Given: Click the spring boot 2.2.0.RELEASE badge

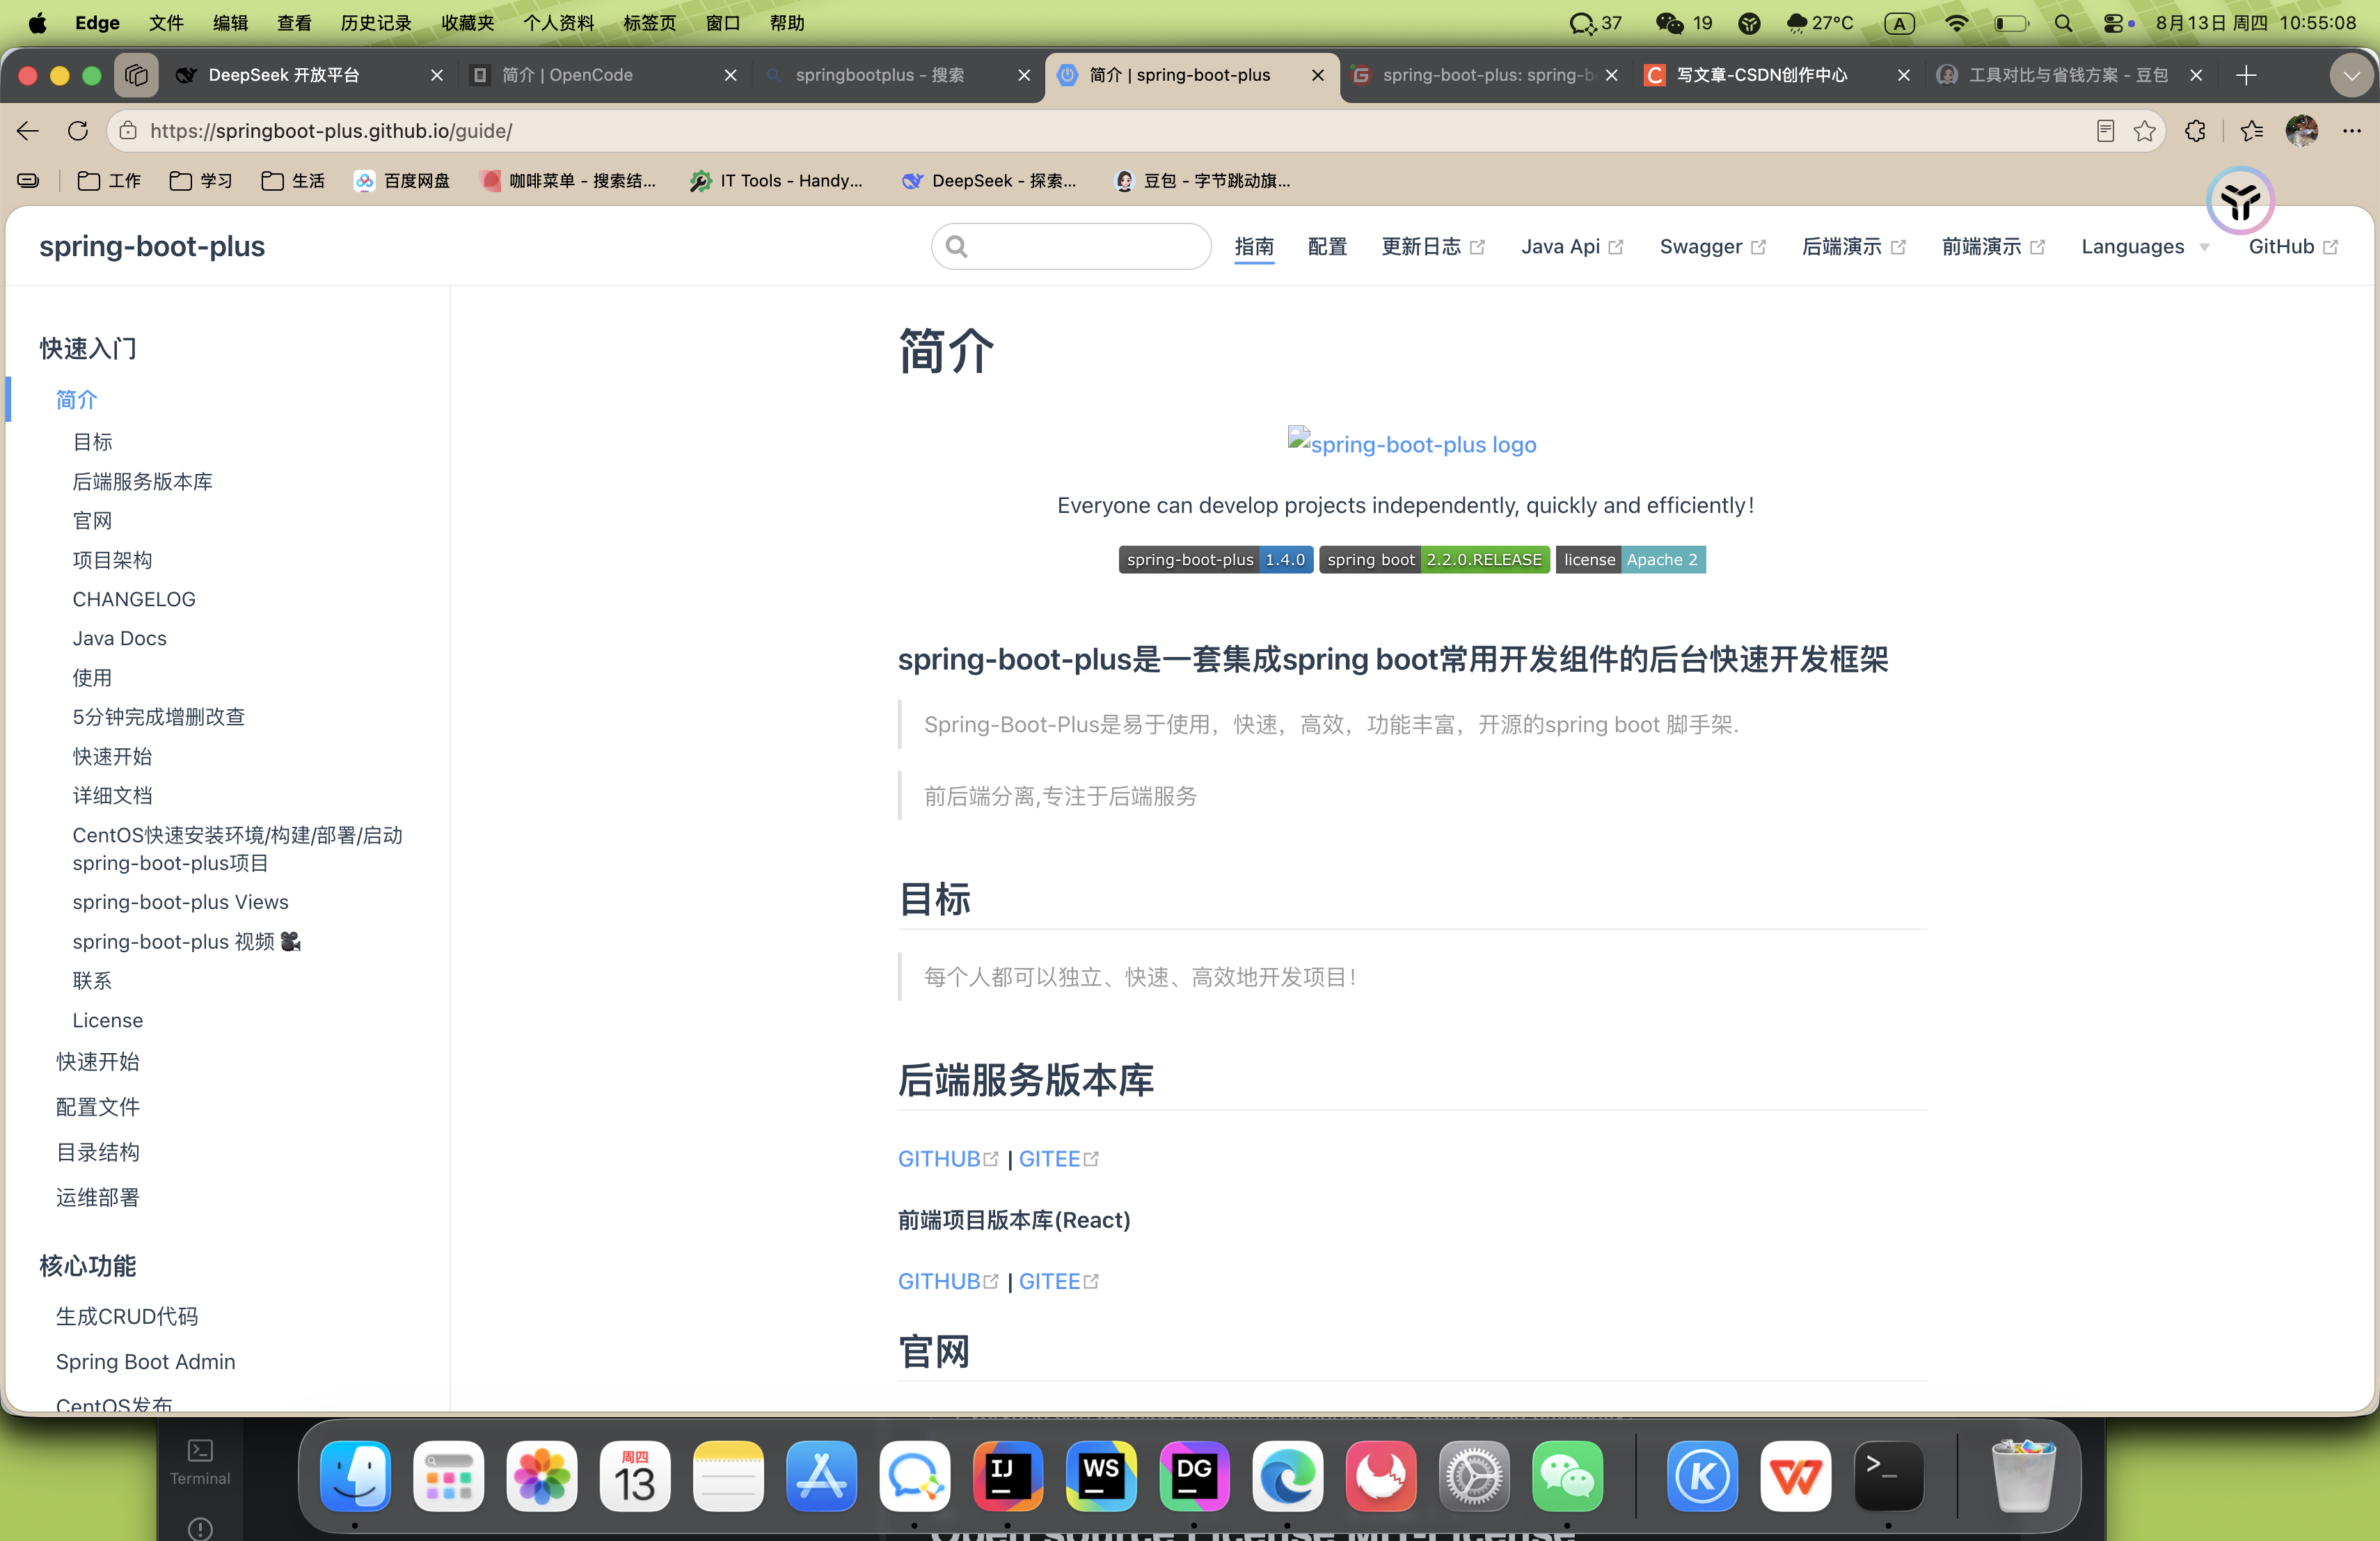Looking at the screenshot, I should click(1434, 560).
